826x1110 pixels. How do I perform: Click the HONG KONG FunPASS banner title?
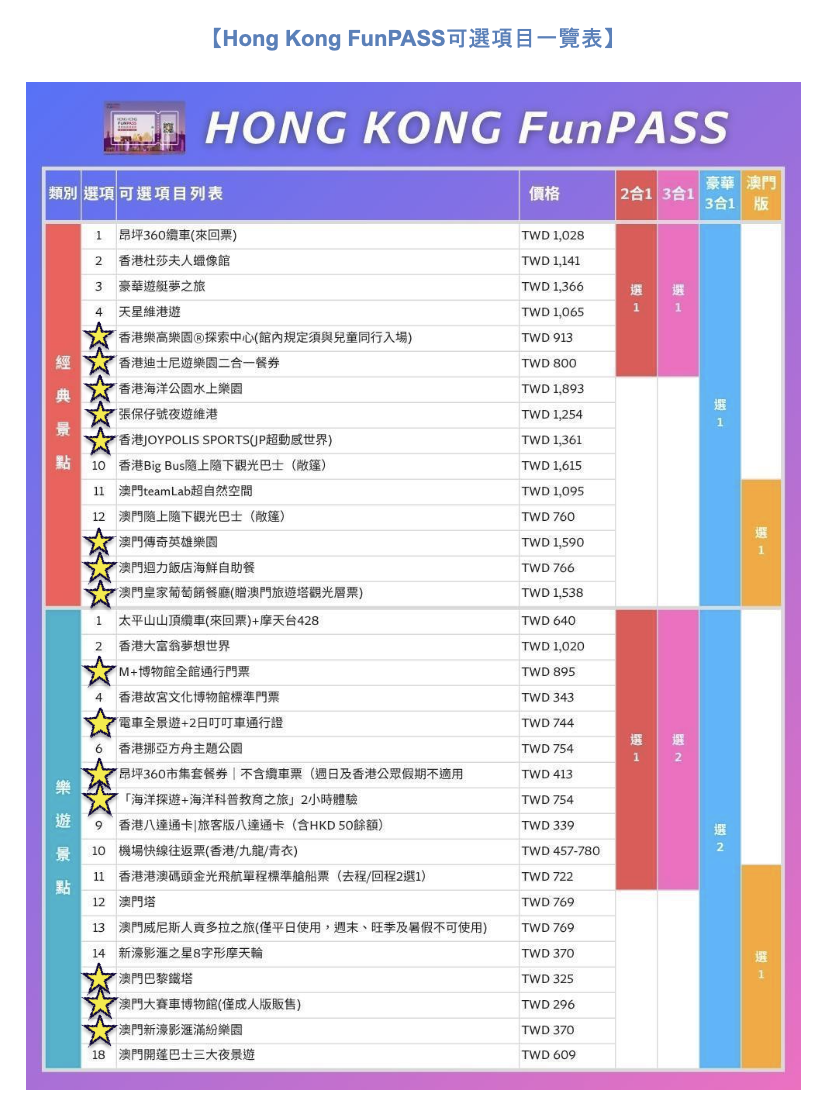click(x=466, y=128)
